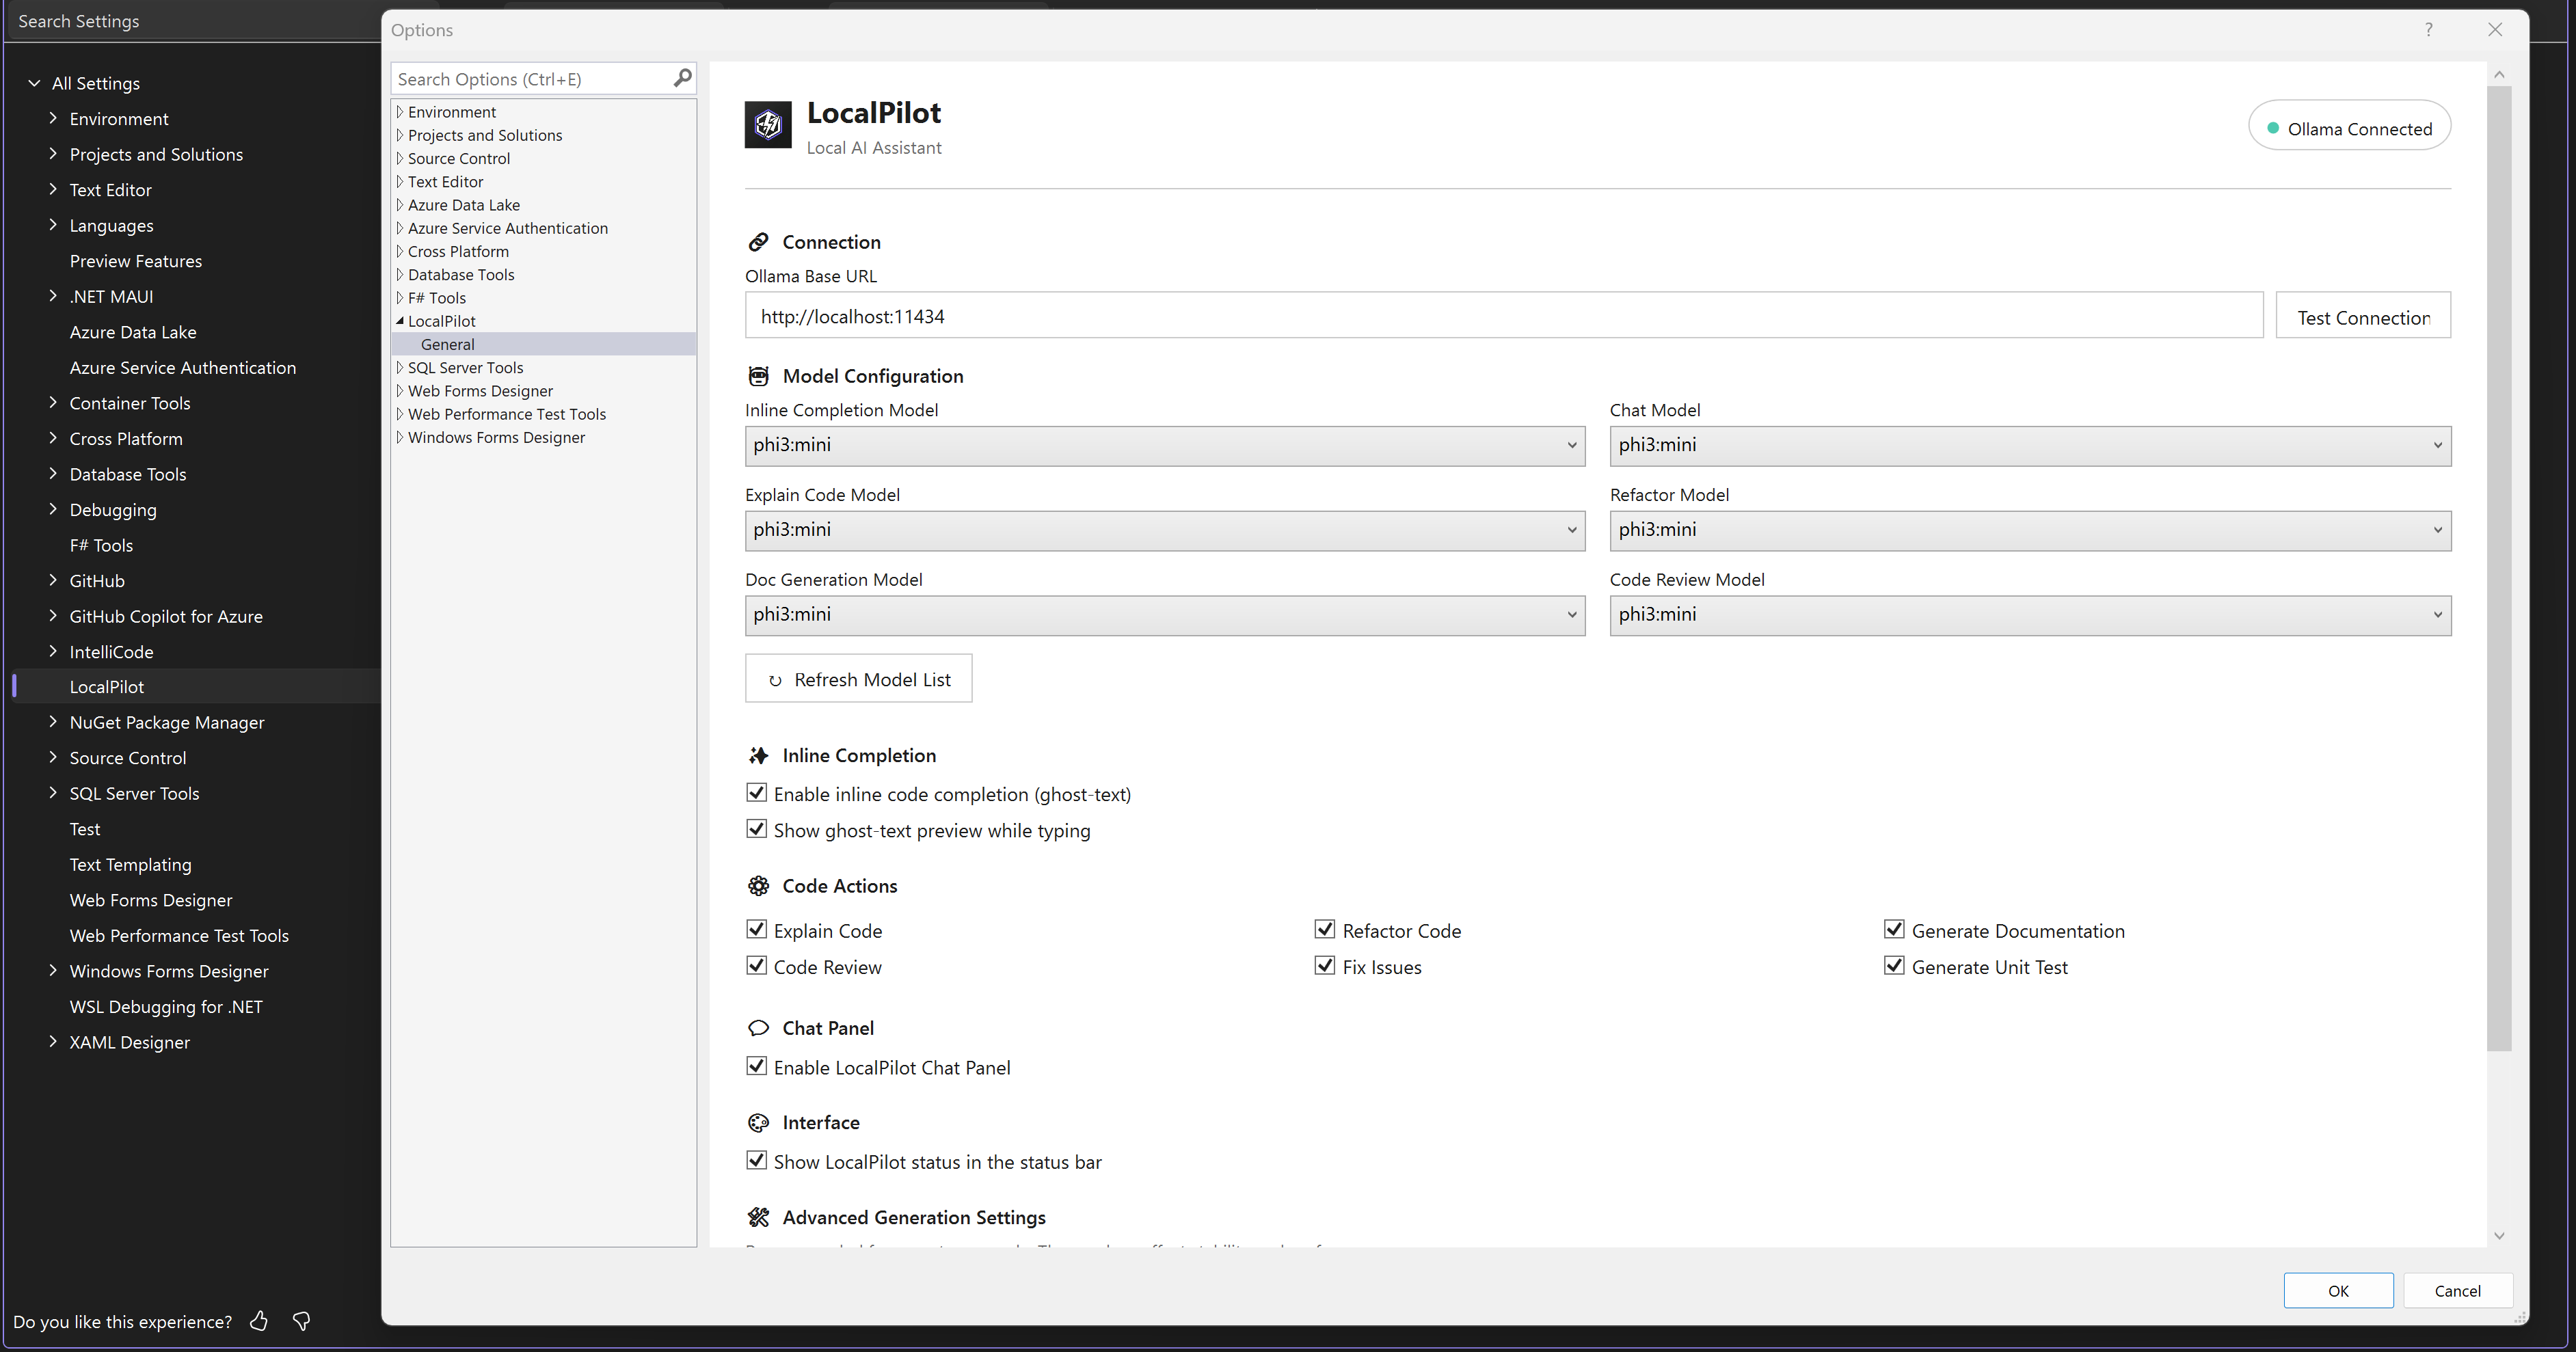
Task: Expand SQL Server Tools in options tree
Action: tap(400, 367)
